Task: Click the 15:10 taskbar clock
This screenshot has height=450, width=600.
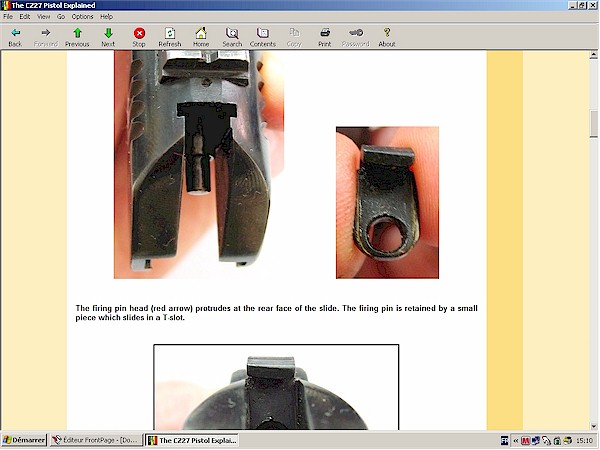Action: coord(584,441)
